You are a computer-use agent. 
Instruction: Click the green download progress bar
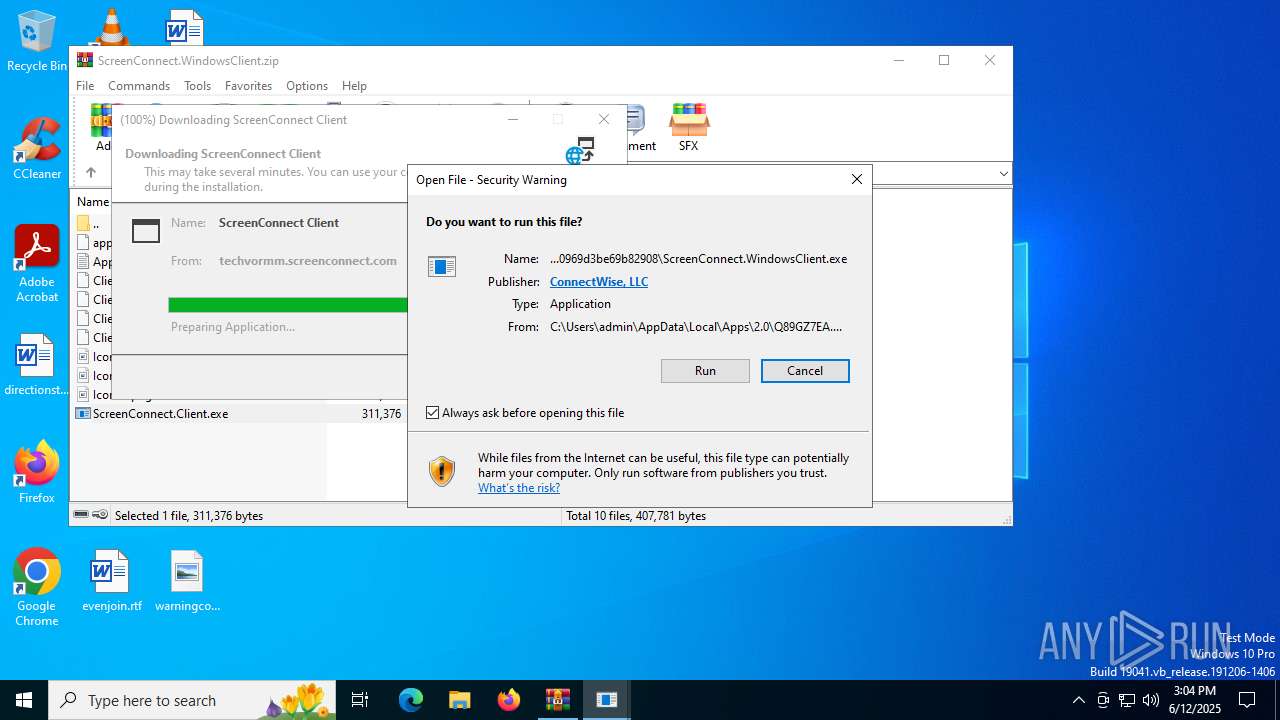click(288, 305)
